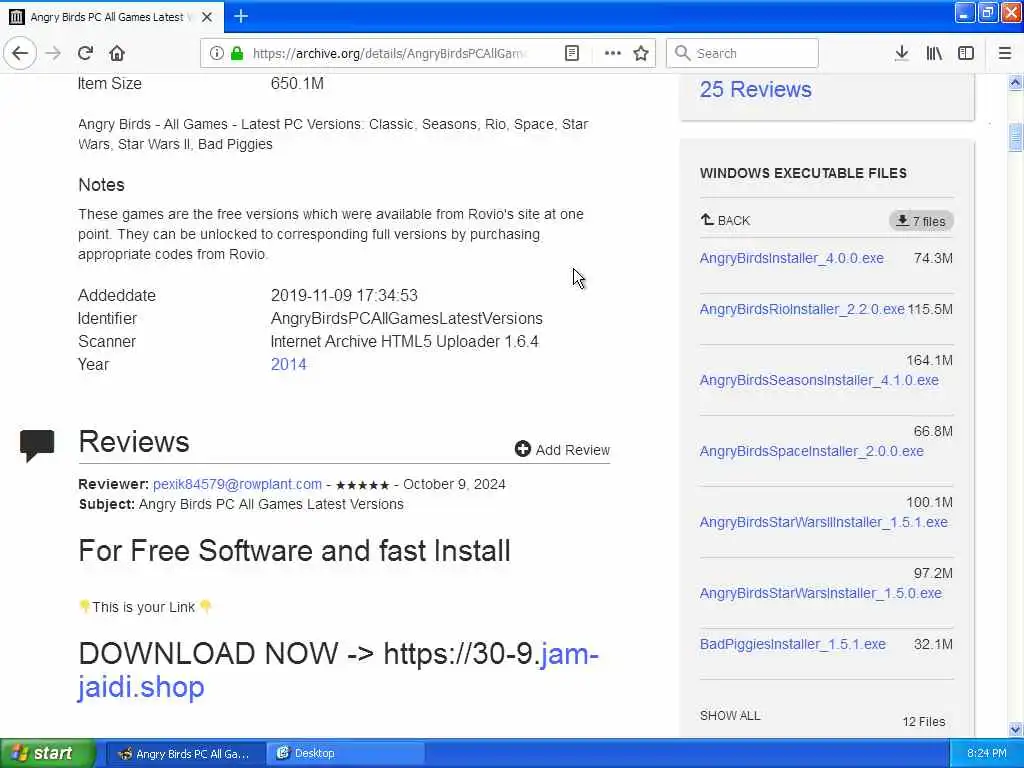
Task: Click the Notes heading
Action: click(x=101, y=185)
